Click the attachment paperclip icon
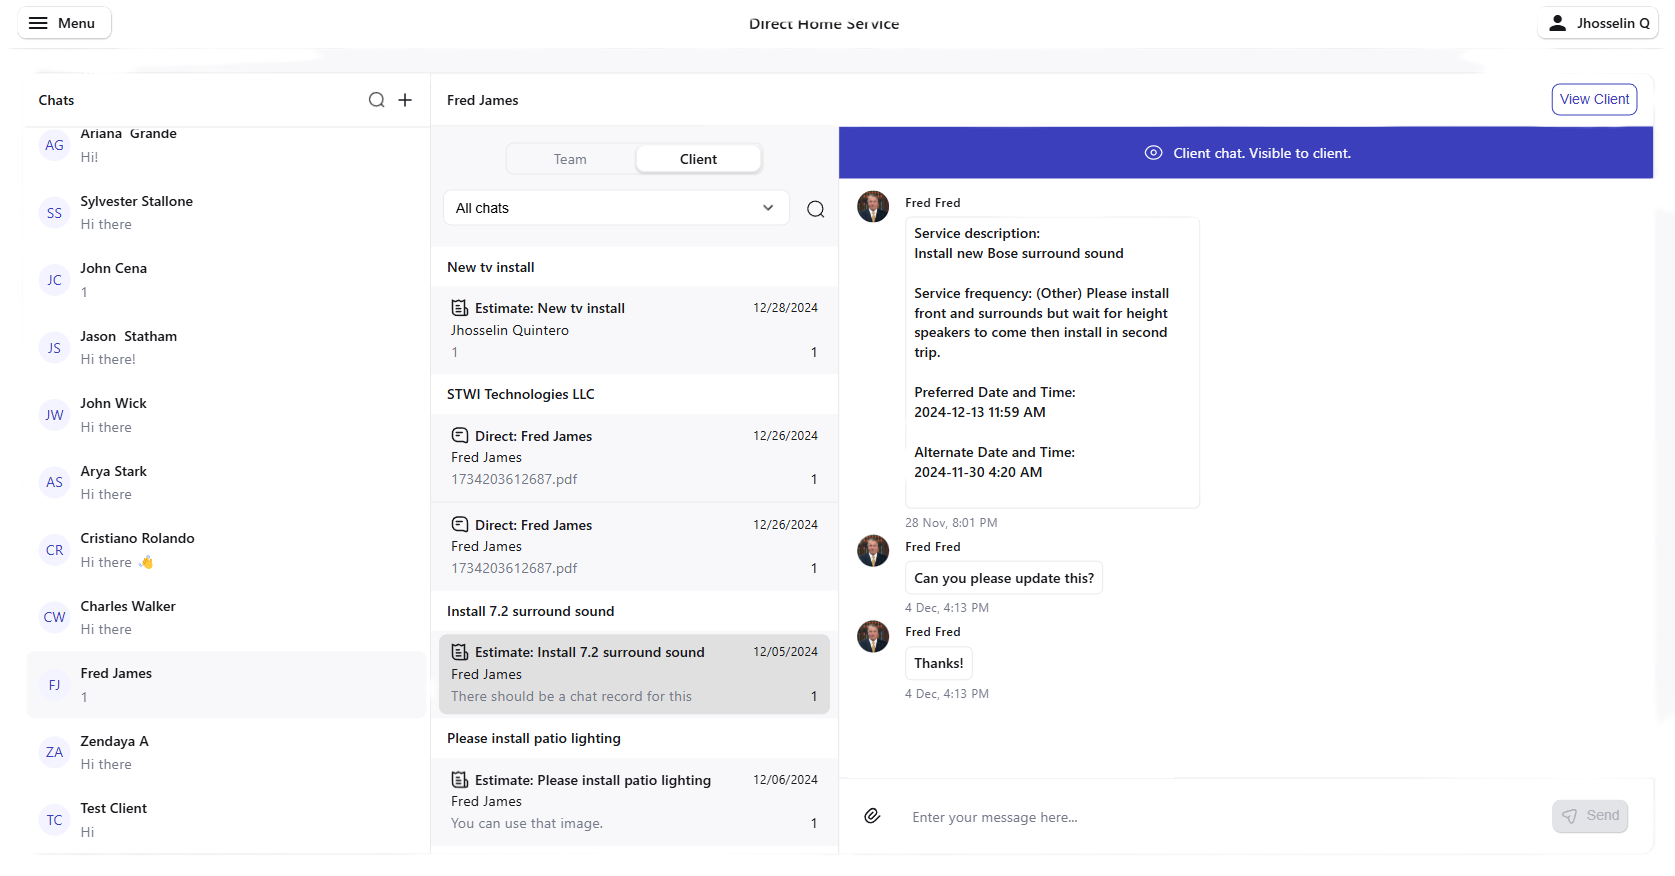This screenshot has height=876, width=1675. pos(872,816)
